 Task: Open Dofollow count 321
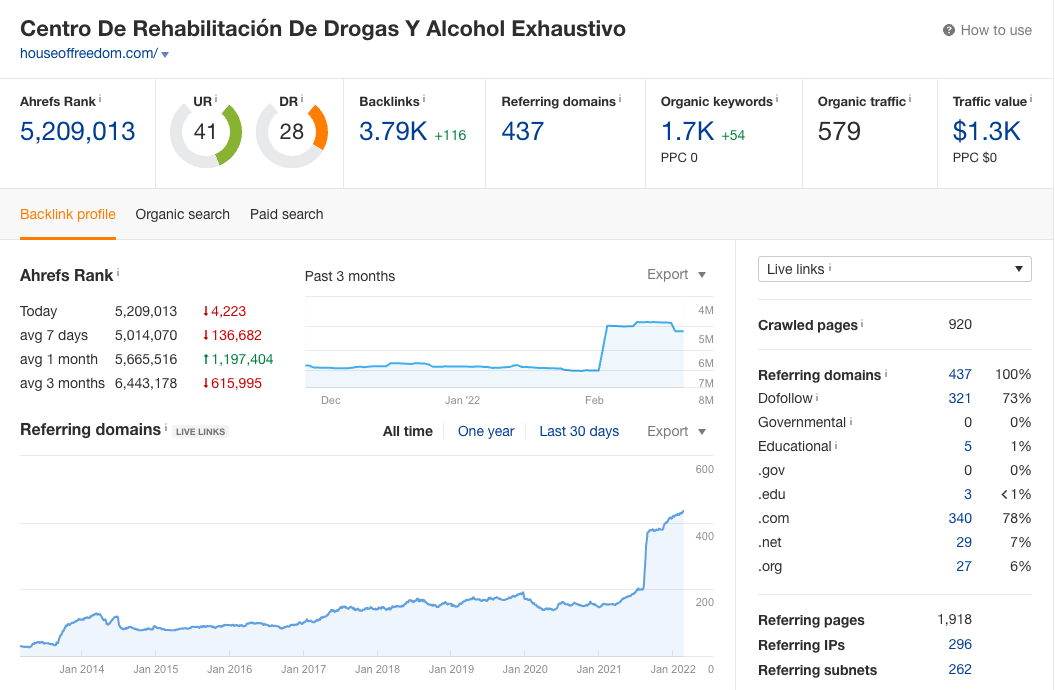coord(959,398)
